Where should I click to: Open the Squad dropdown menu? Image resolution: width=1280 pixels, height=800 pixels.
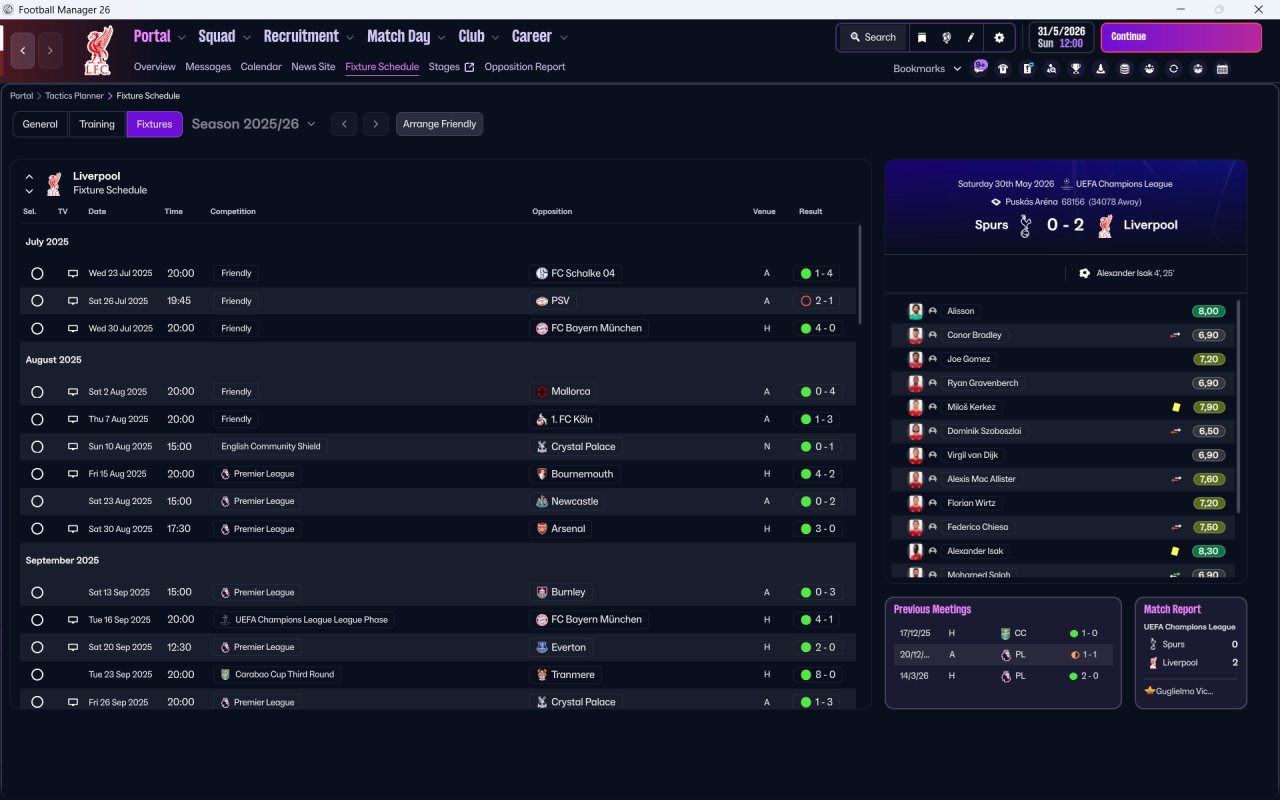click(x=224, y=37)
